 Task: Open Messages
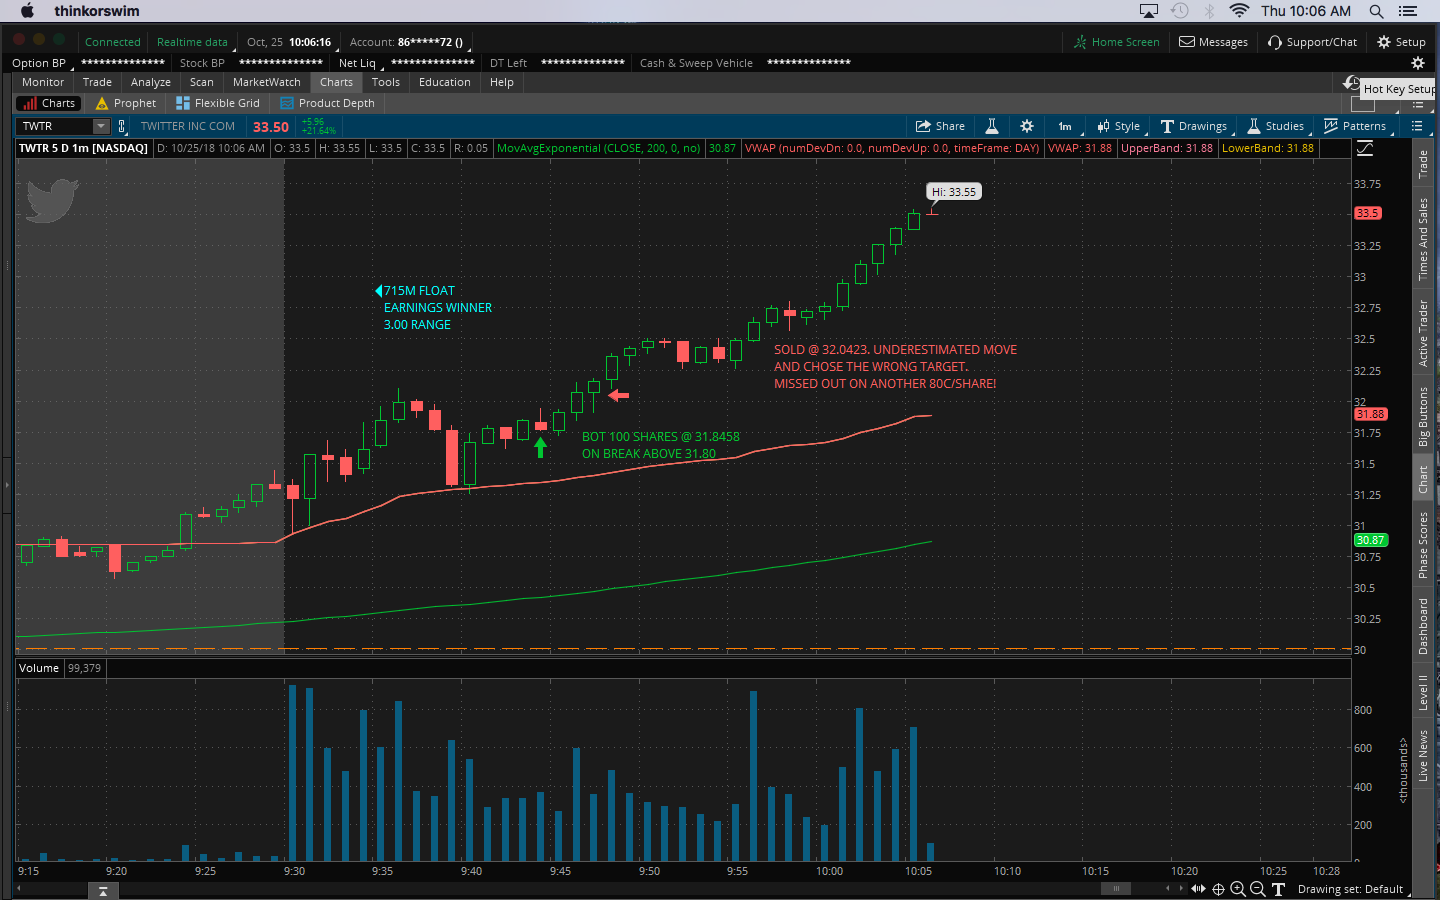click(x=1214, y=42)
